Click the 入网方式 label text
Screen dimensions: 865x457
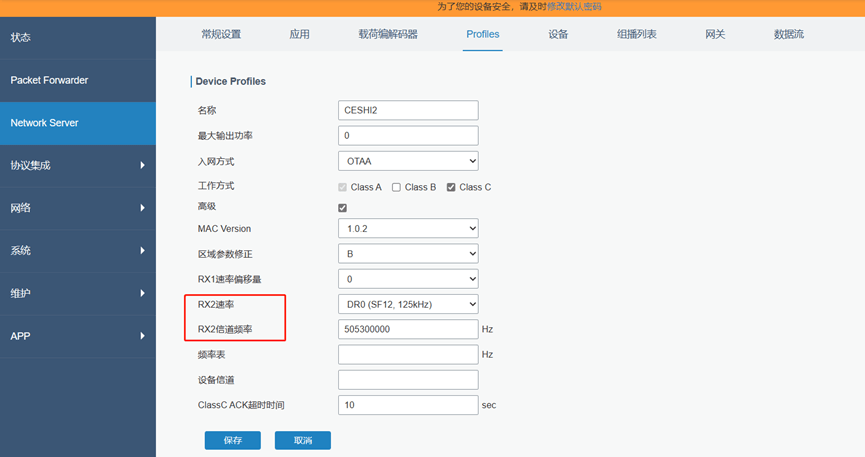click(x=216, y=162)
